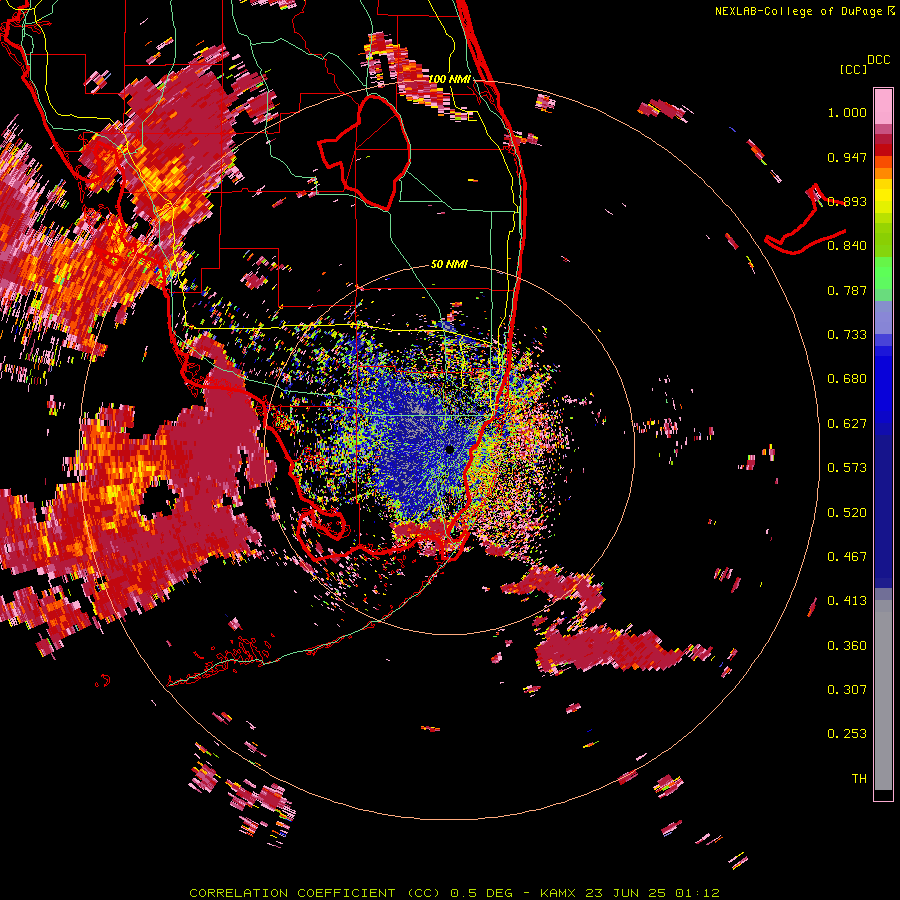Select the 0.573 scale value
Image resolution: width=900 pixels, height=900 pixels.
[847, 468]
